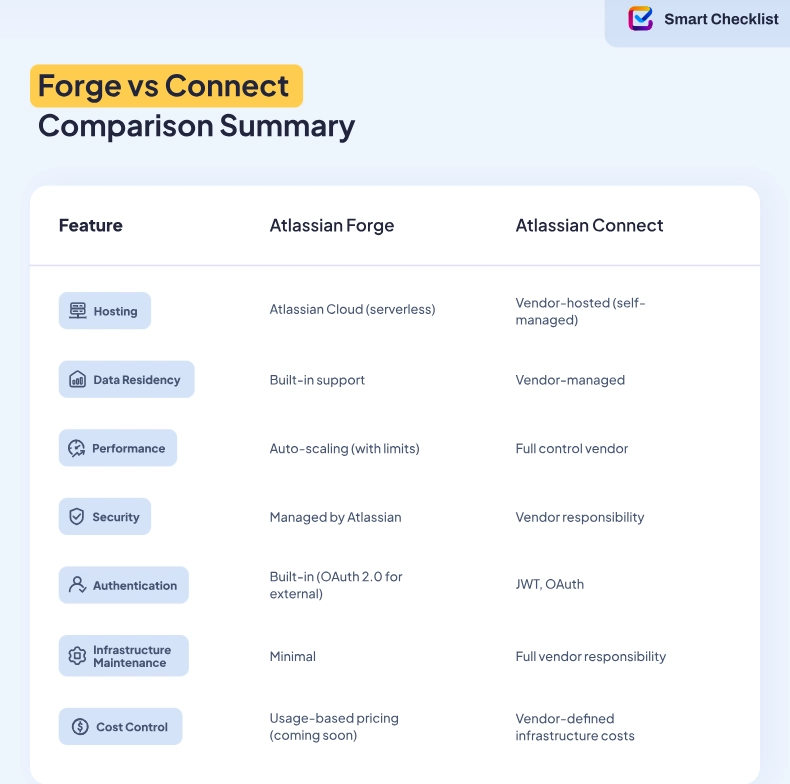Click the Comparison Summary heading
Viewport: 790px width, 784px height.
coord(196,127)
